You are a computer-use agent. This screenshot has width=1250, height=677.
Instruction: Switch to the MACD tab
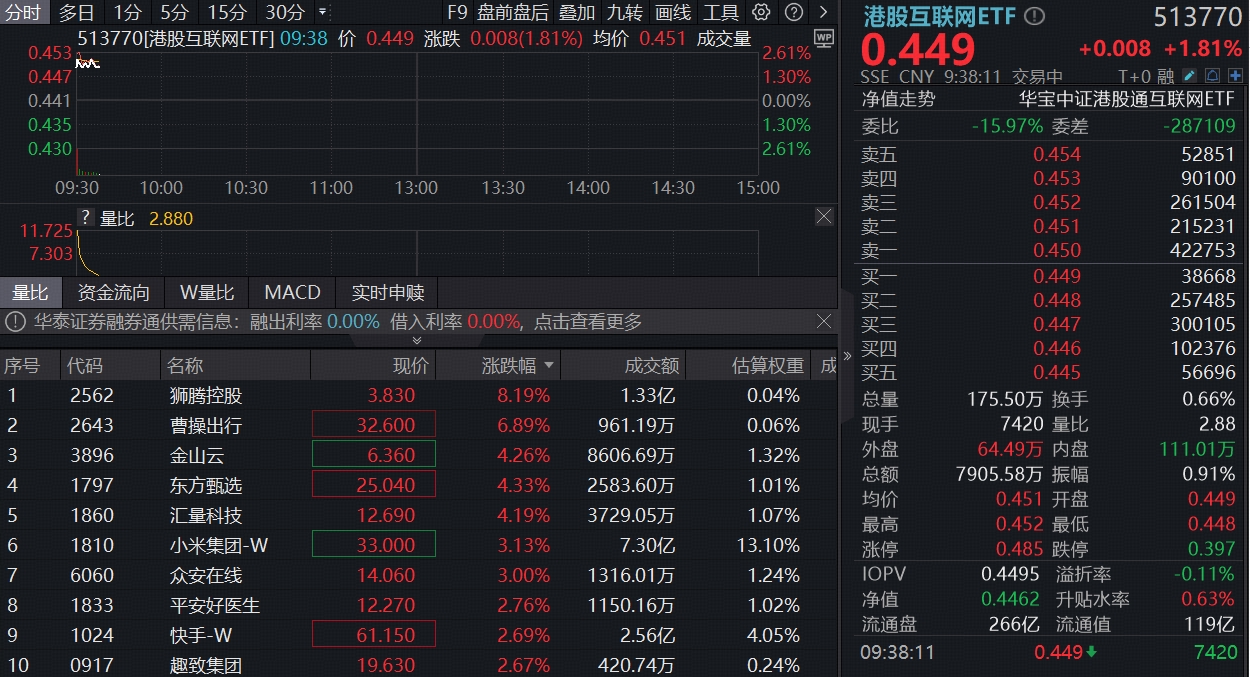pos(291,293)
